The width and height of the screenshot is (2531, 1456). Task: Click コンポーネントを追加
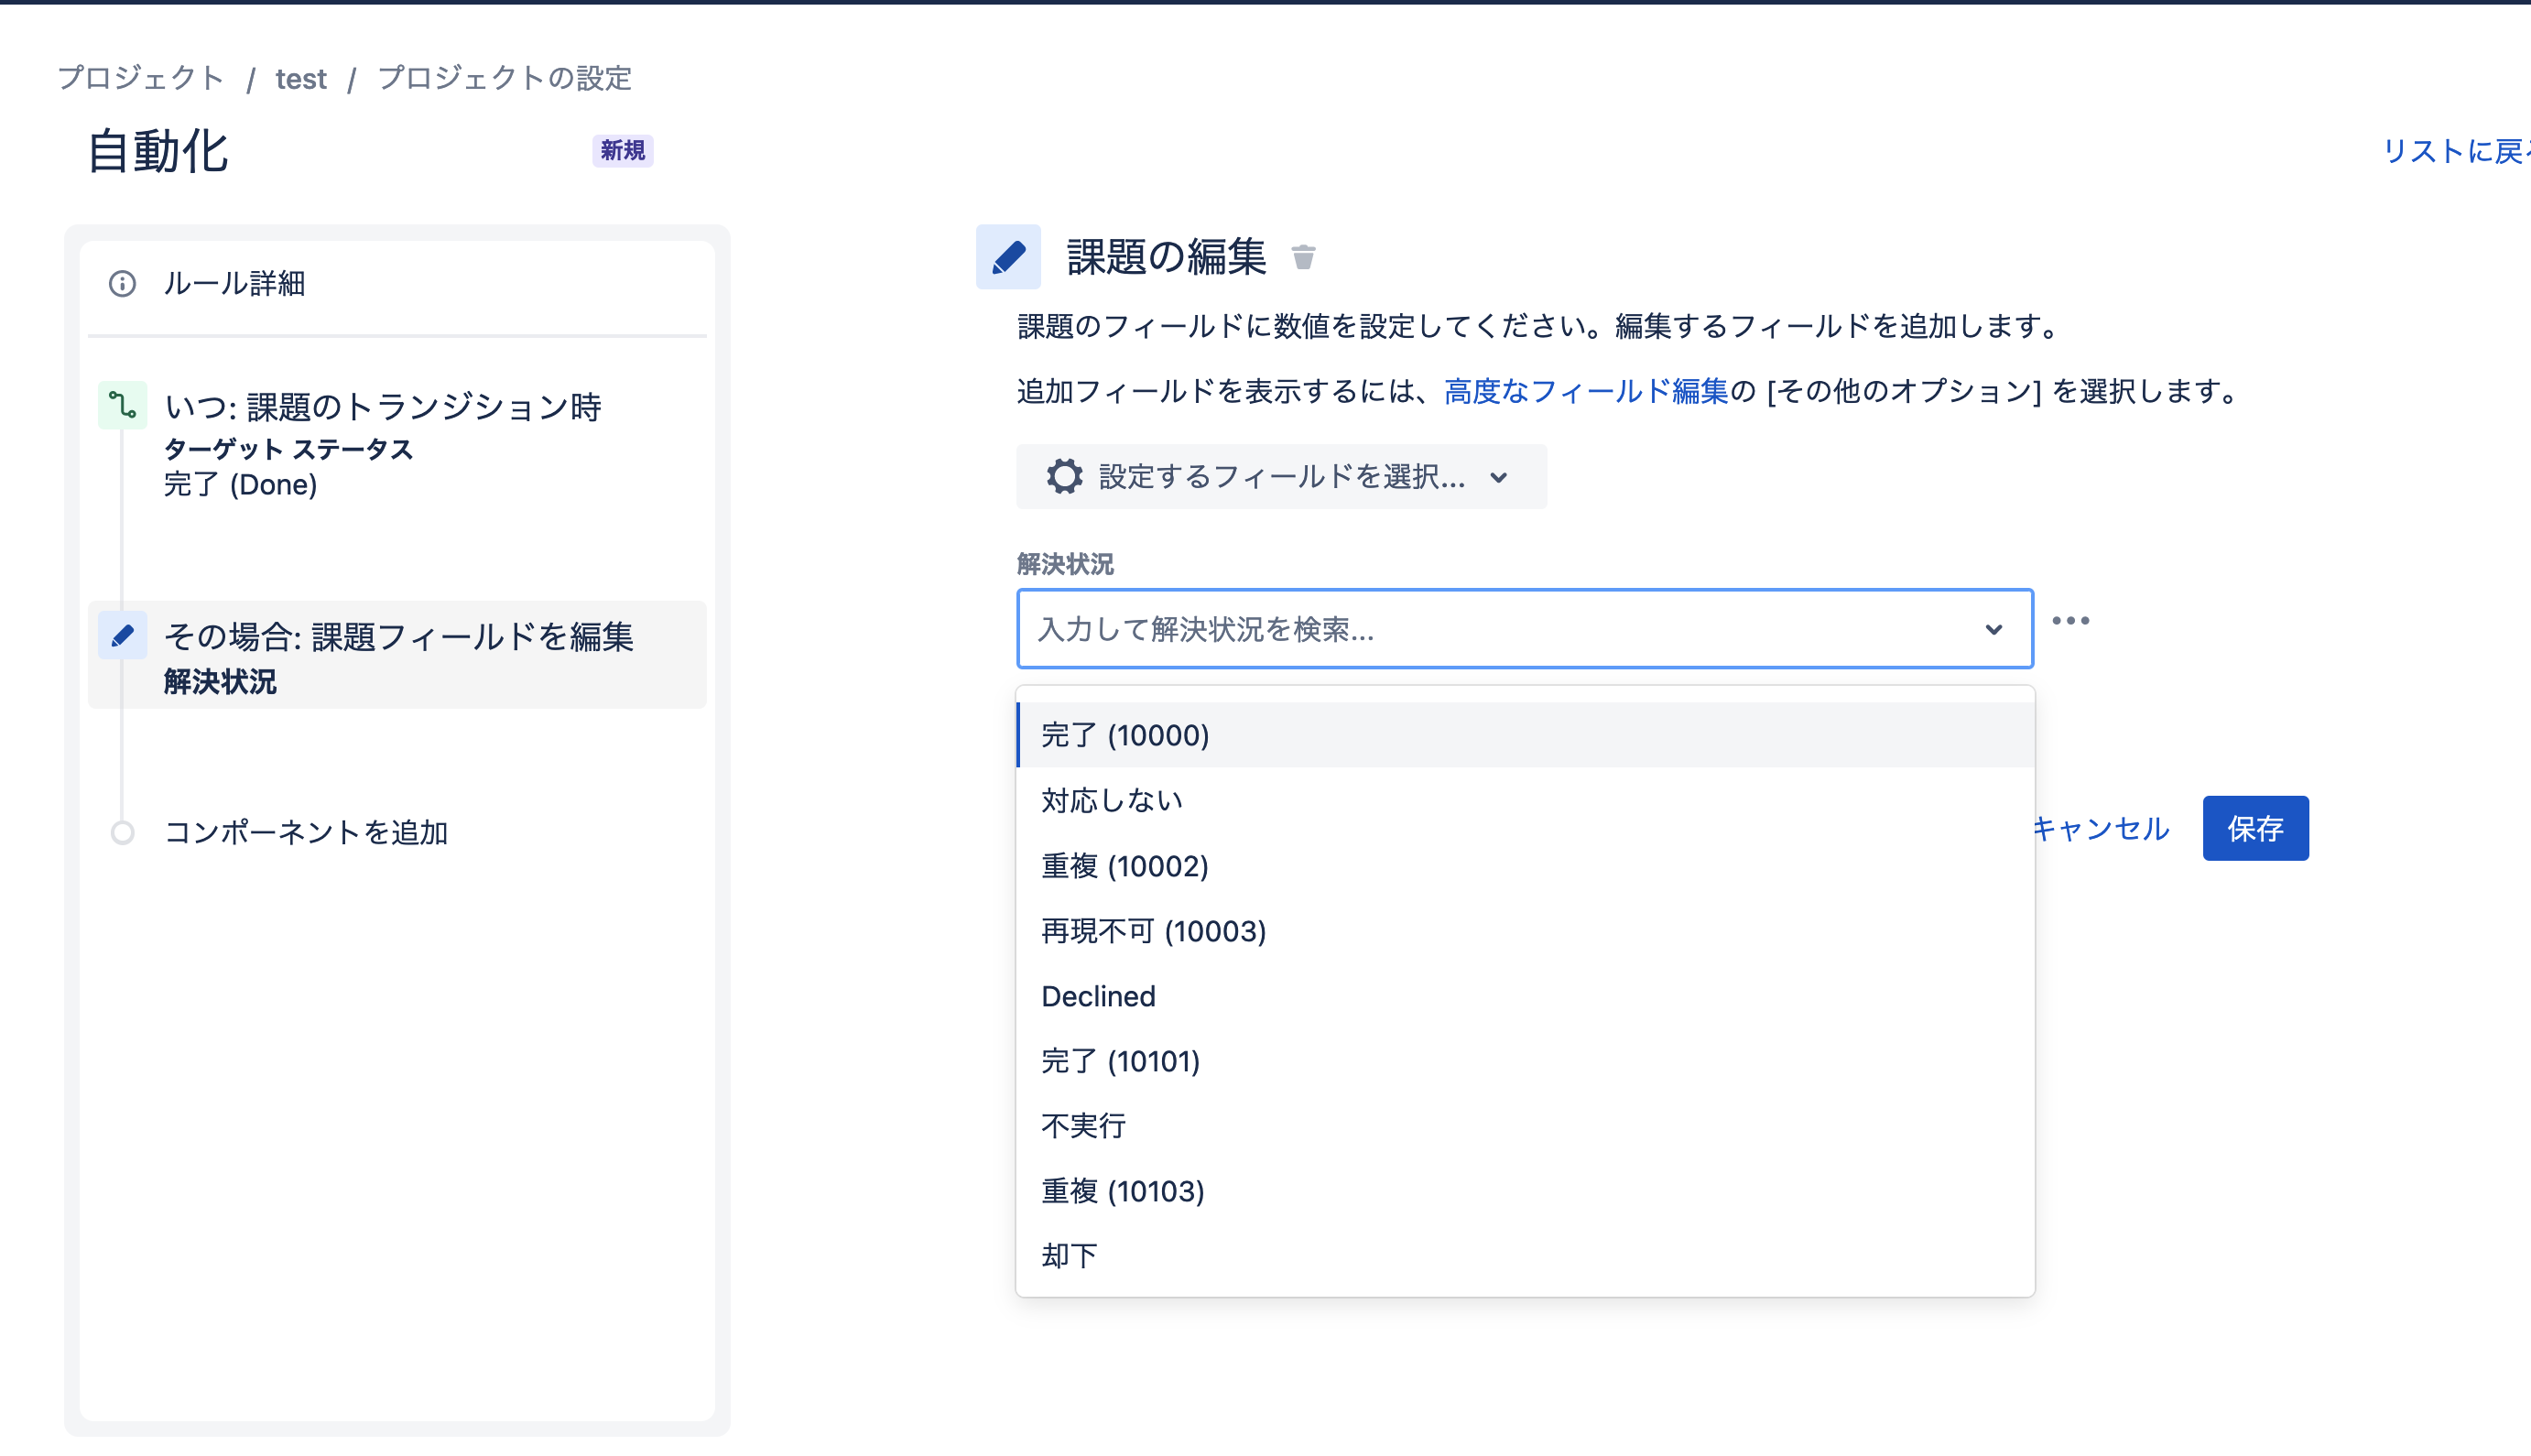point(305,832)
